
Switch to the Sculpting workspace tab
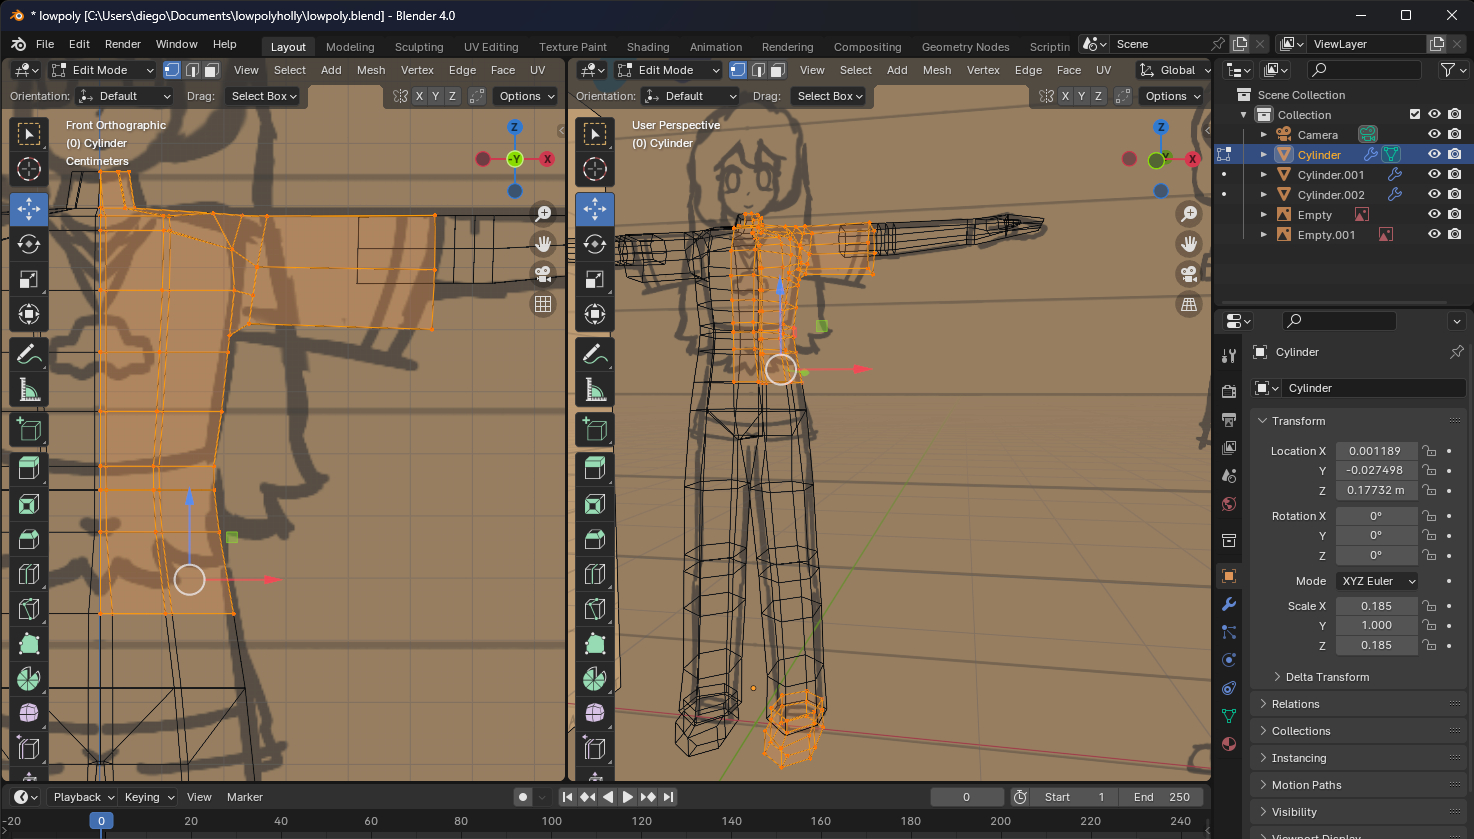pyautogui.click(x=418, y=47)
